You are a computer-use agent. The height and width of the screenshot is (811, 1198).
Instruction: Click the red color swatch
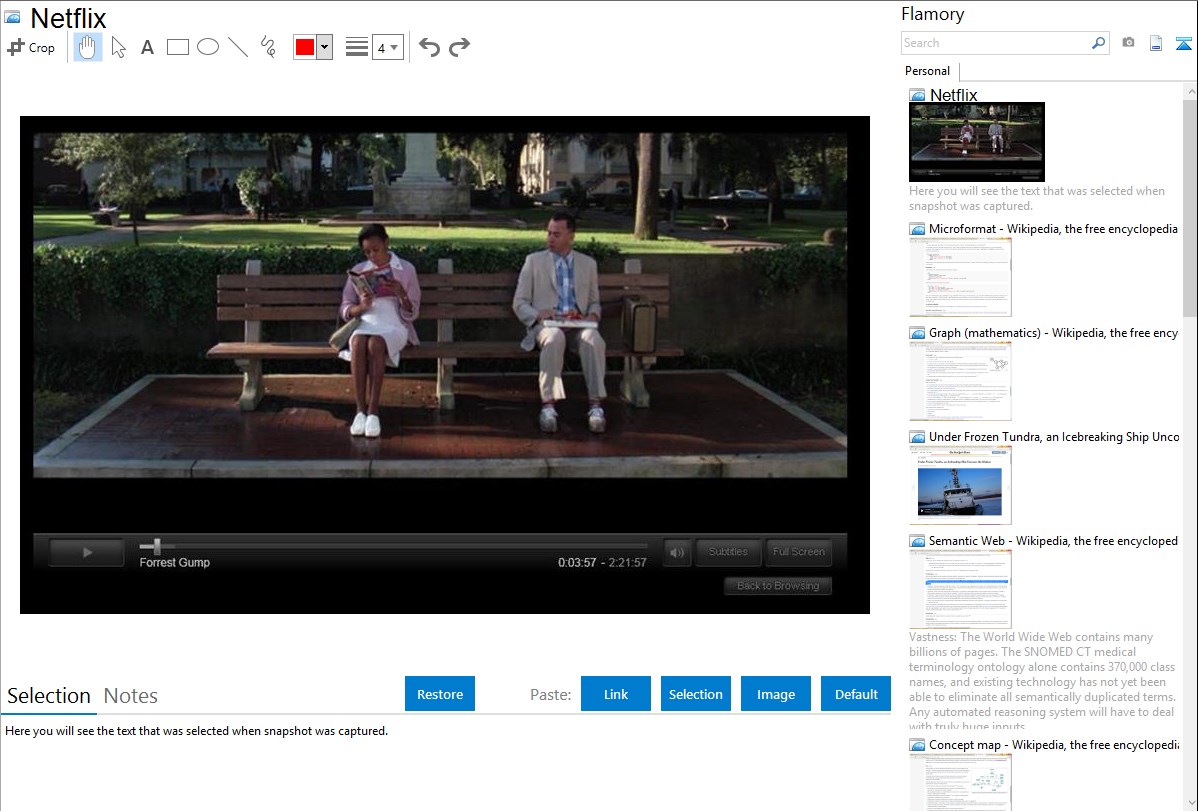(305, 47)
